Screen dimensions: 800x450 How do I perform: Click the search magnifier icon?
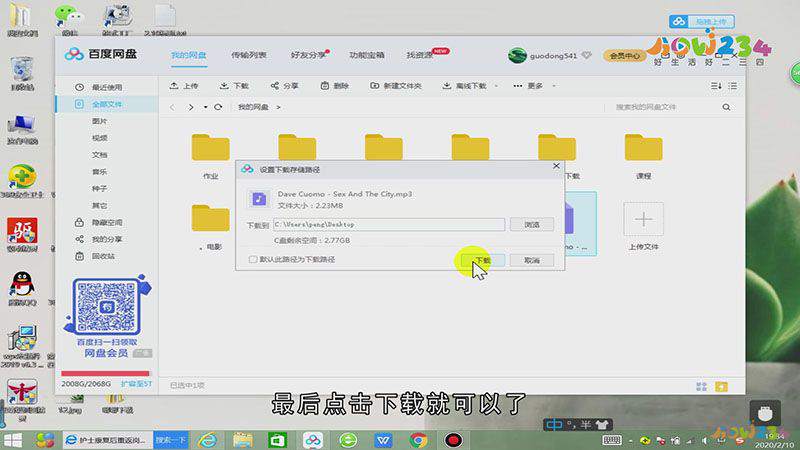pos(726,107)
